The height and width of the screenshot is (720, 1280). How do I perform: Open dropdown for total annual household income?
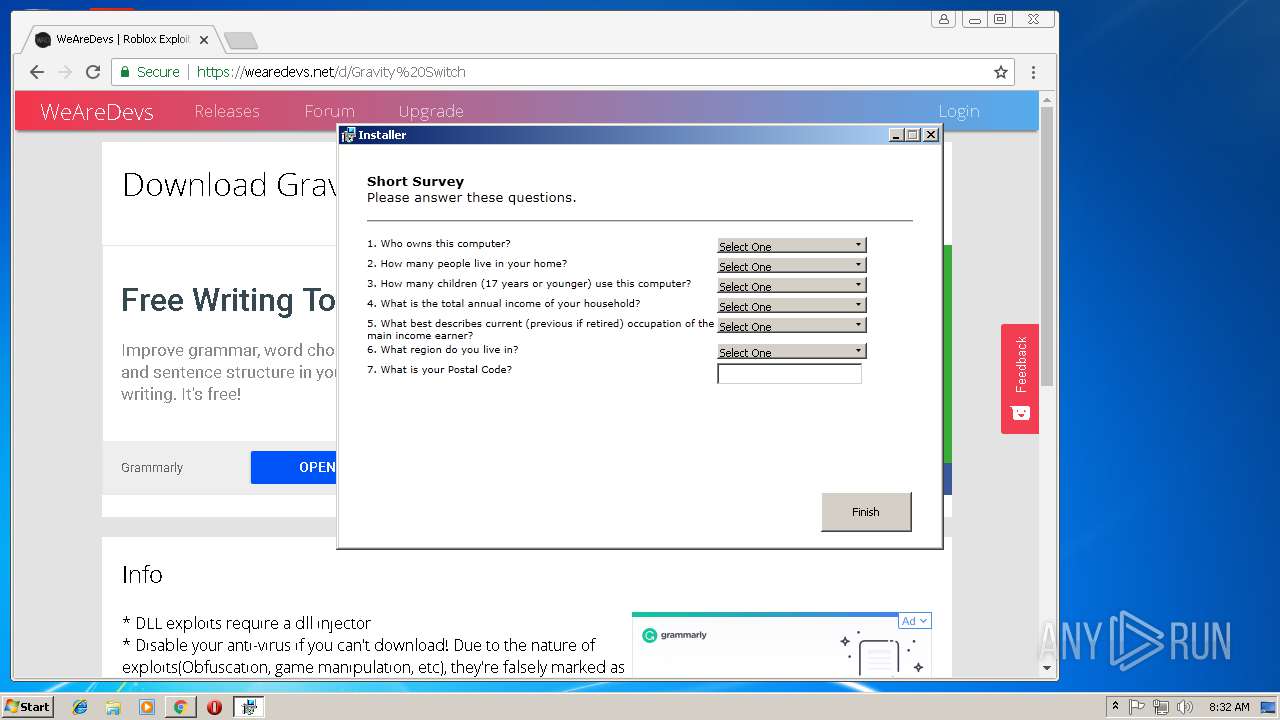point(791,305)
